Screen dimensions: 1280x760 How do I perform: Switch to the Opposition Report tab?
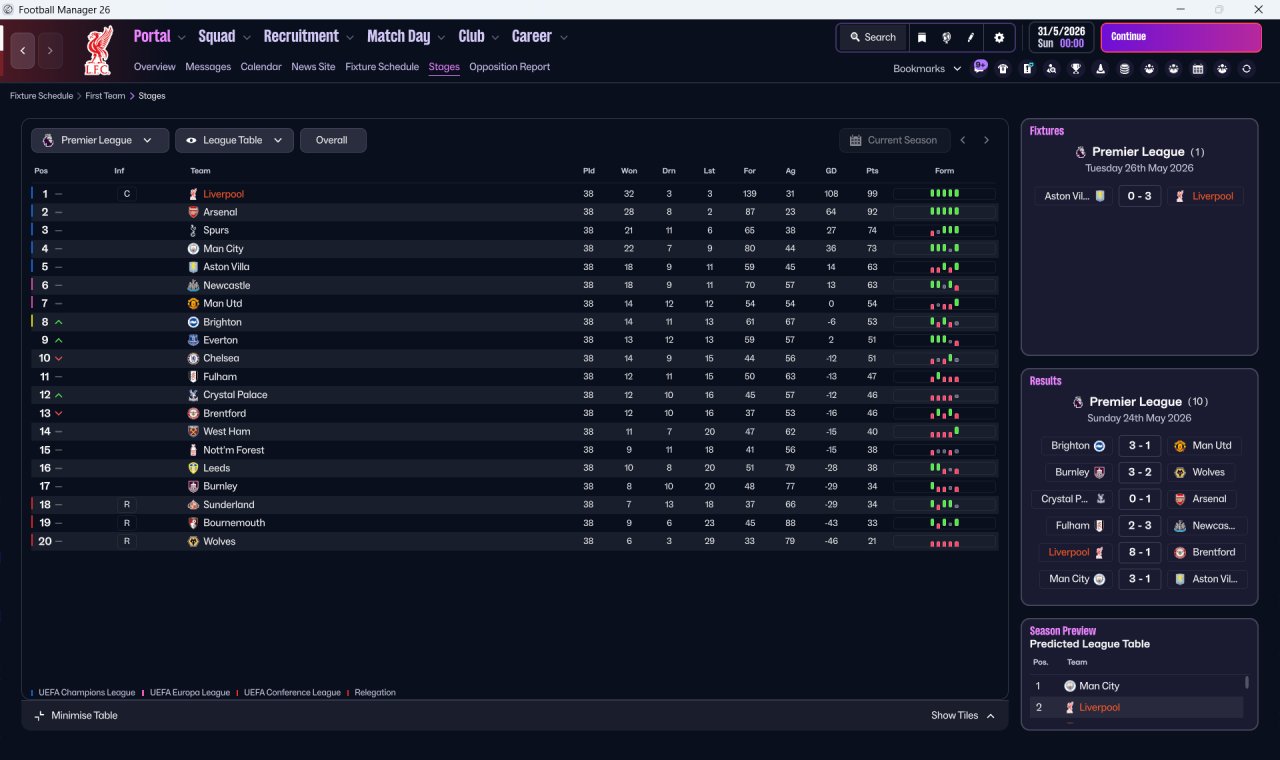509,67
